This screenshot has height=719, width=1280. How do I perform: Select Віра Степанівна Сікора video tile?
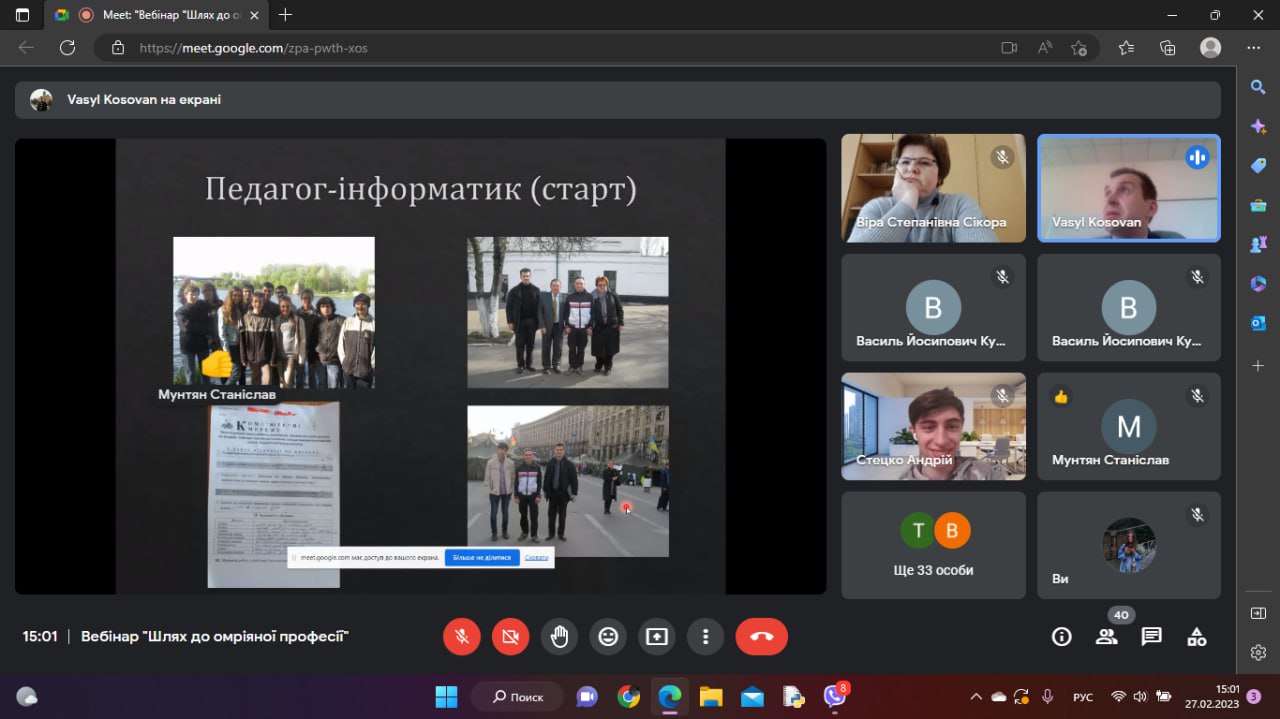pos(933,188)
